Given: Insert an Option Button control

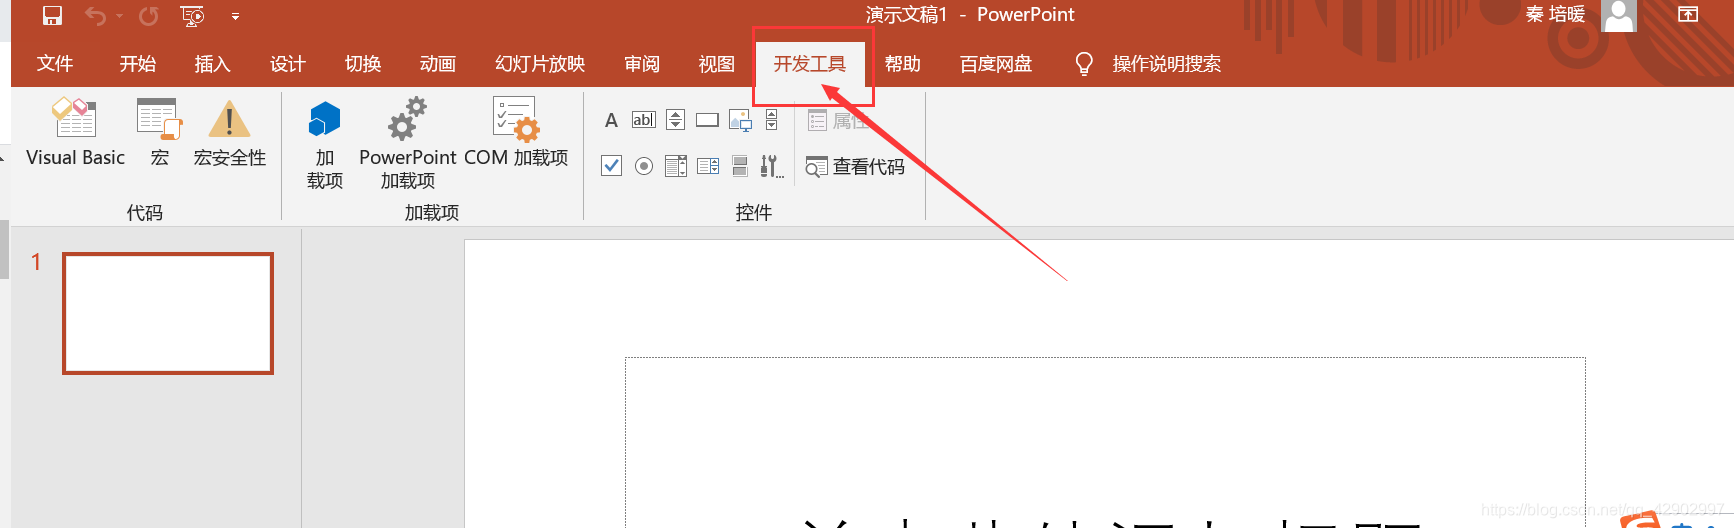Looking at the screenshot, I should 644,166.
